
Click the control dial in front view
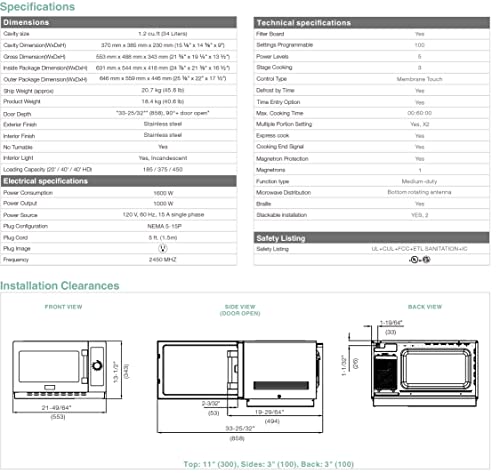click(97, 365)
